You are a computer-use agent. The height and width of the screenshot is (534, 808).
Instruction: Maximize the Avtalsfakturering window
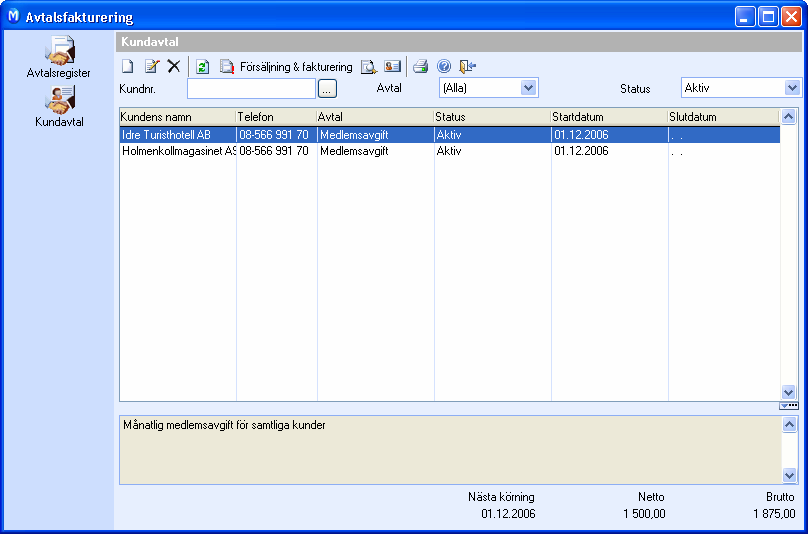[768, 17]
